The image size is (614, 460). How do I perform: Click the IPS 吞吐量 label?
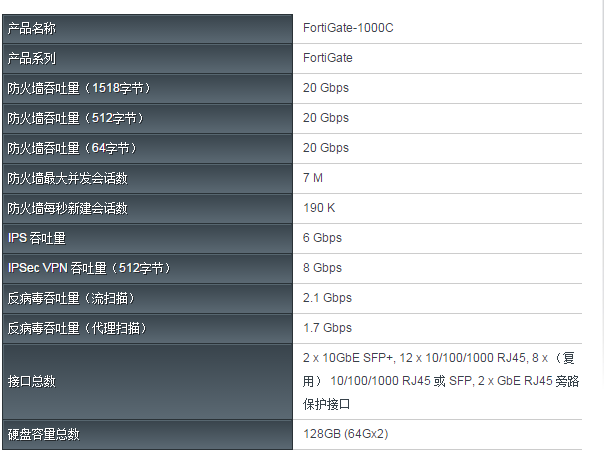point(37,238)
